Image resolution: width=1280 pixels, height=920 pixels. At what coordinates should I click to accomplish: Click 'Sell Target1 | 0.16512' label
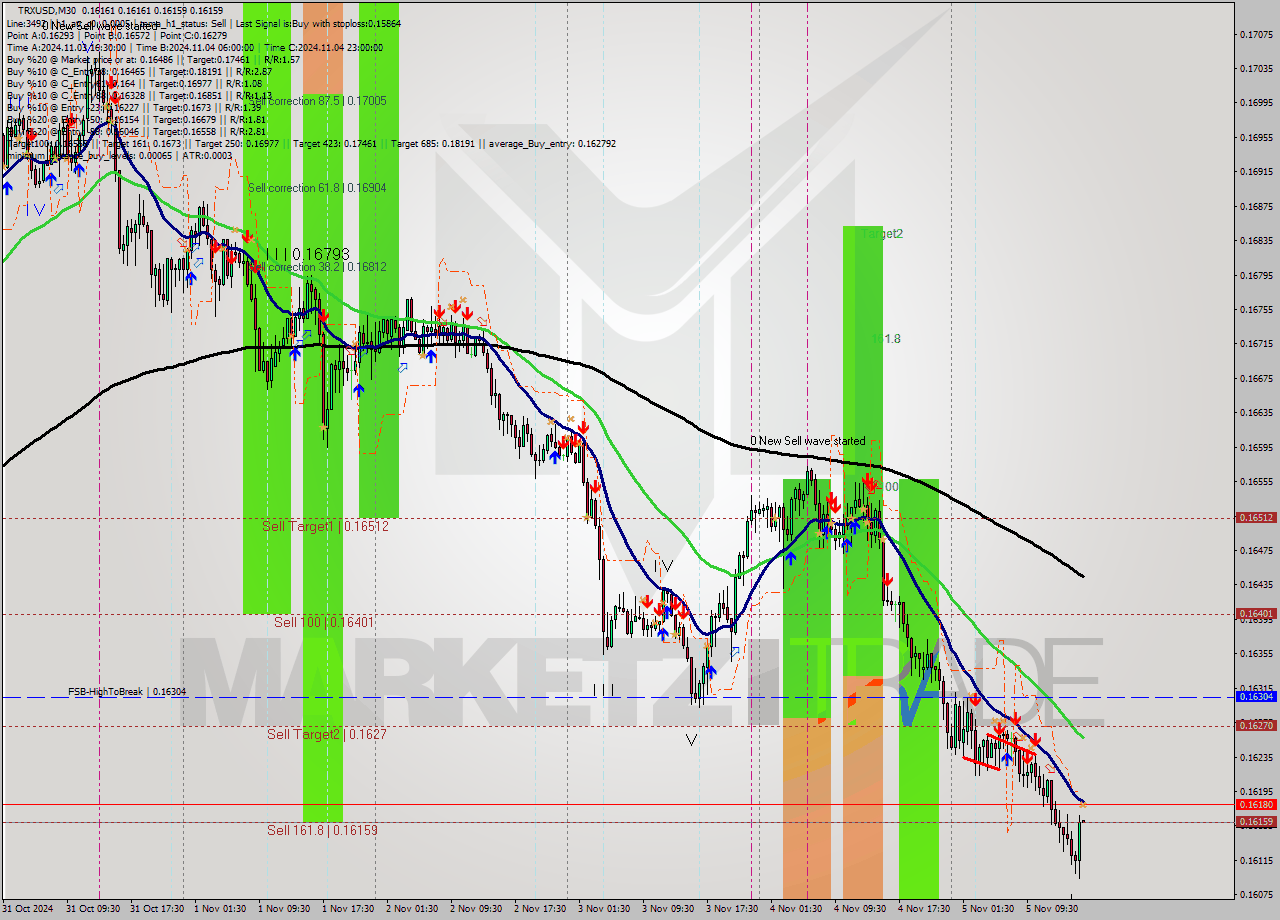tap(325, 526)
